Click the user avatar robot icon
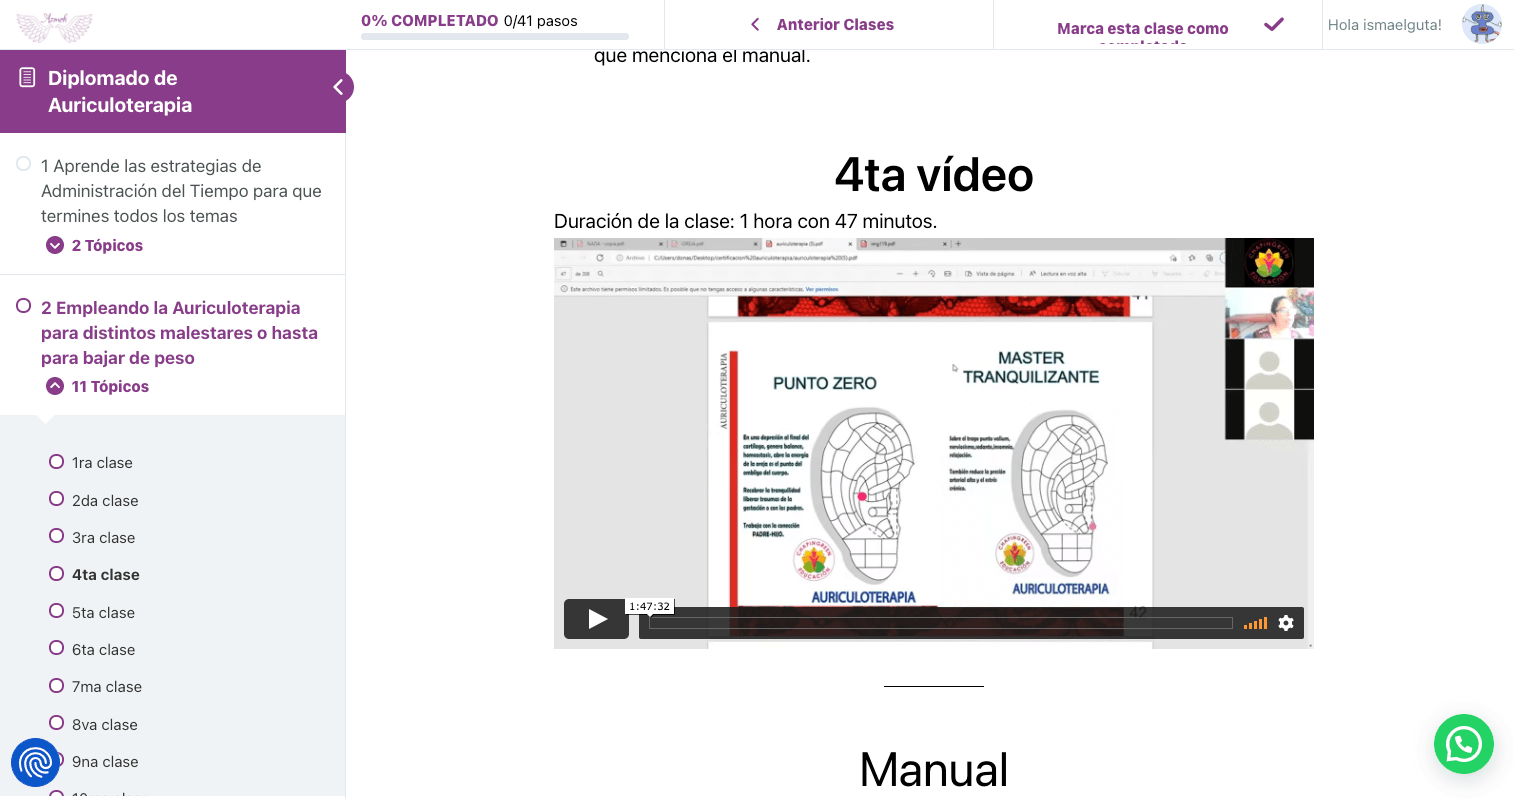This screenshot has height=799, width=1514. click(x=1481, y=24)
